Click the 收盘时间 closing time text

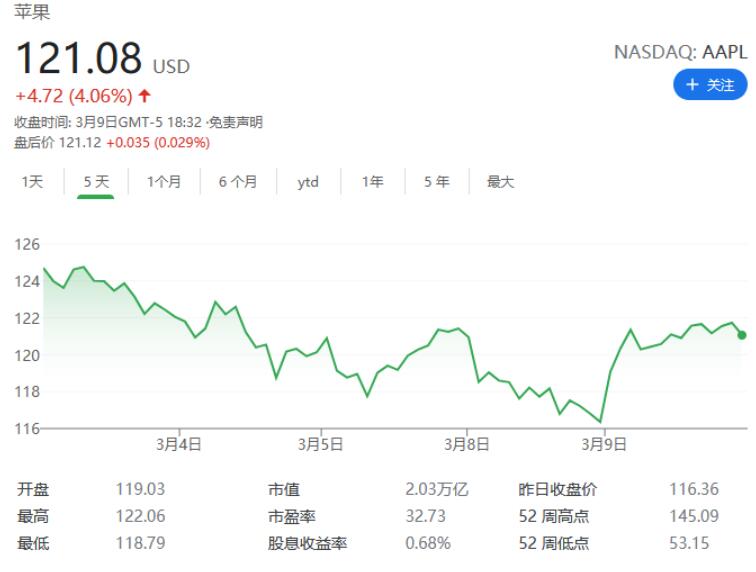pyautogui.click(x=108, y=122)
